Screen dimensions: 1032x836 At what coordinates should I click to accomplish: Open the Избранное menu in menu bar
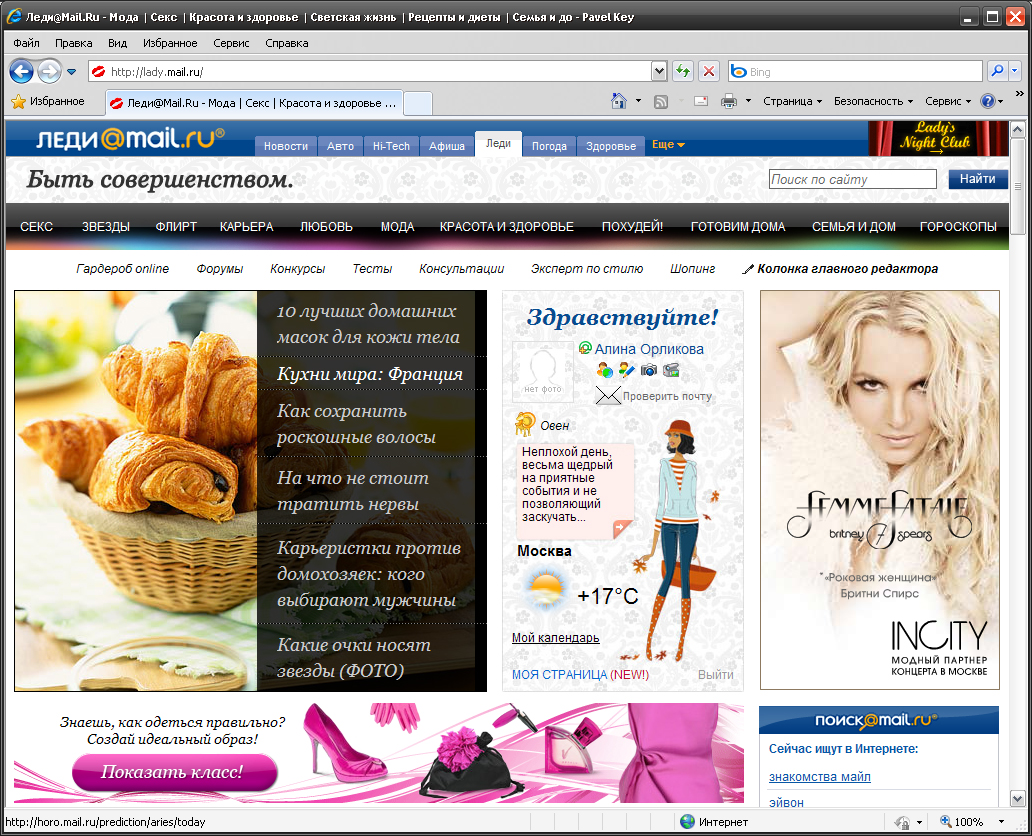170,43
